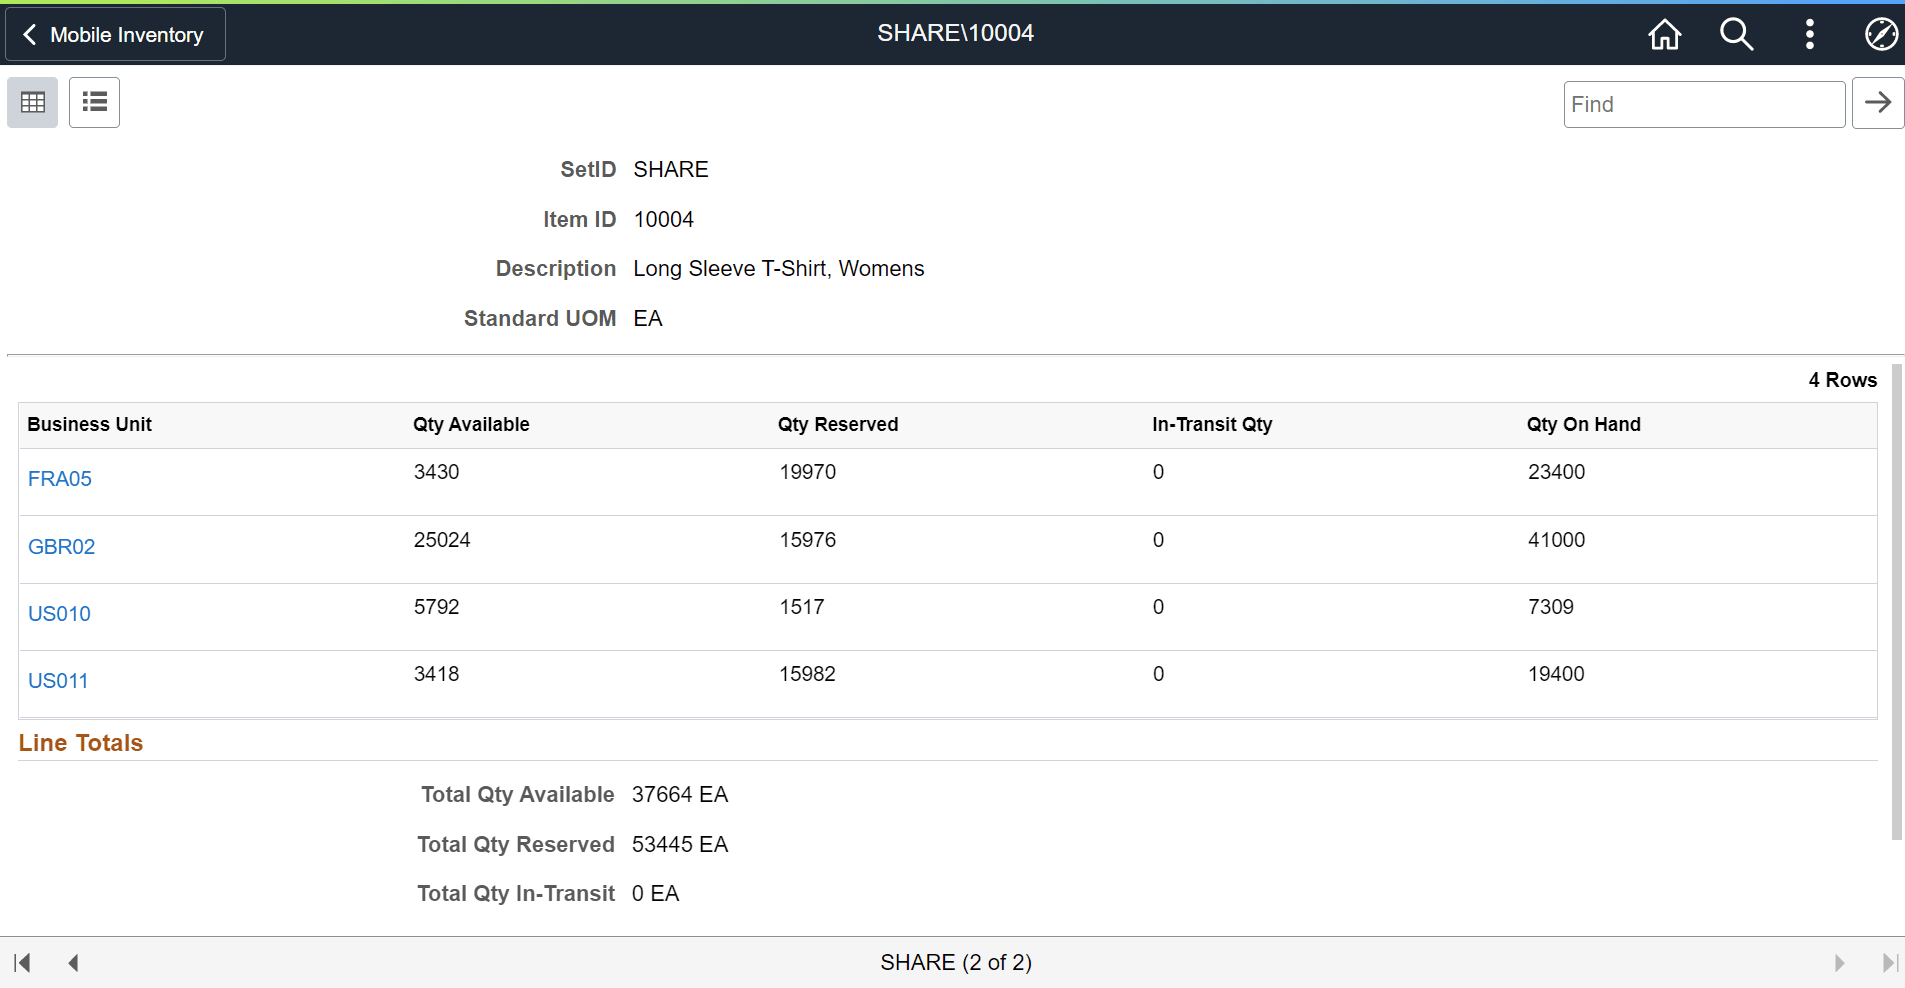The height and width of the screenshot is (988, 1905).
Task: Switch to grid view layout
Action: point(32,102)
